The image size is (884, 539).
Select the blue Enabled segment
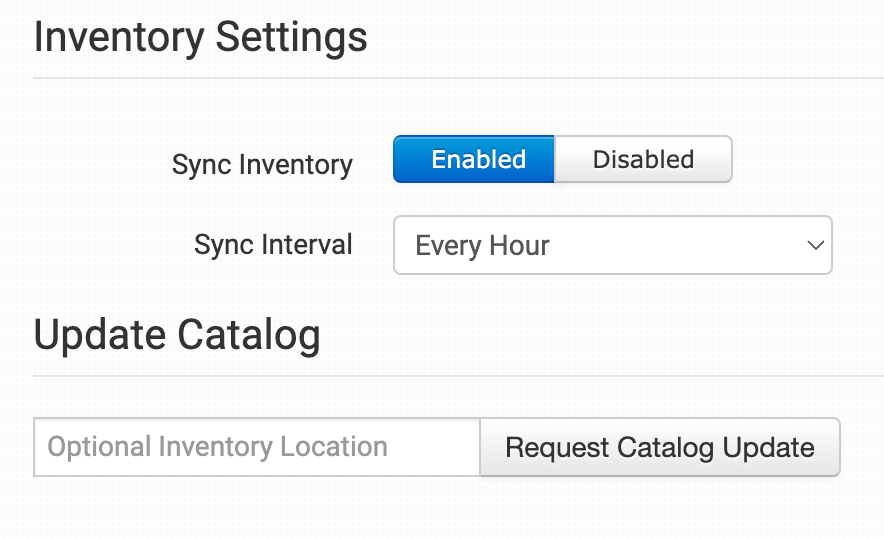click(x=474, y=160)
